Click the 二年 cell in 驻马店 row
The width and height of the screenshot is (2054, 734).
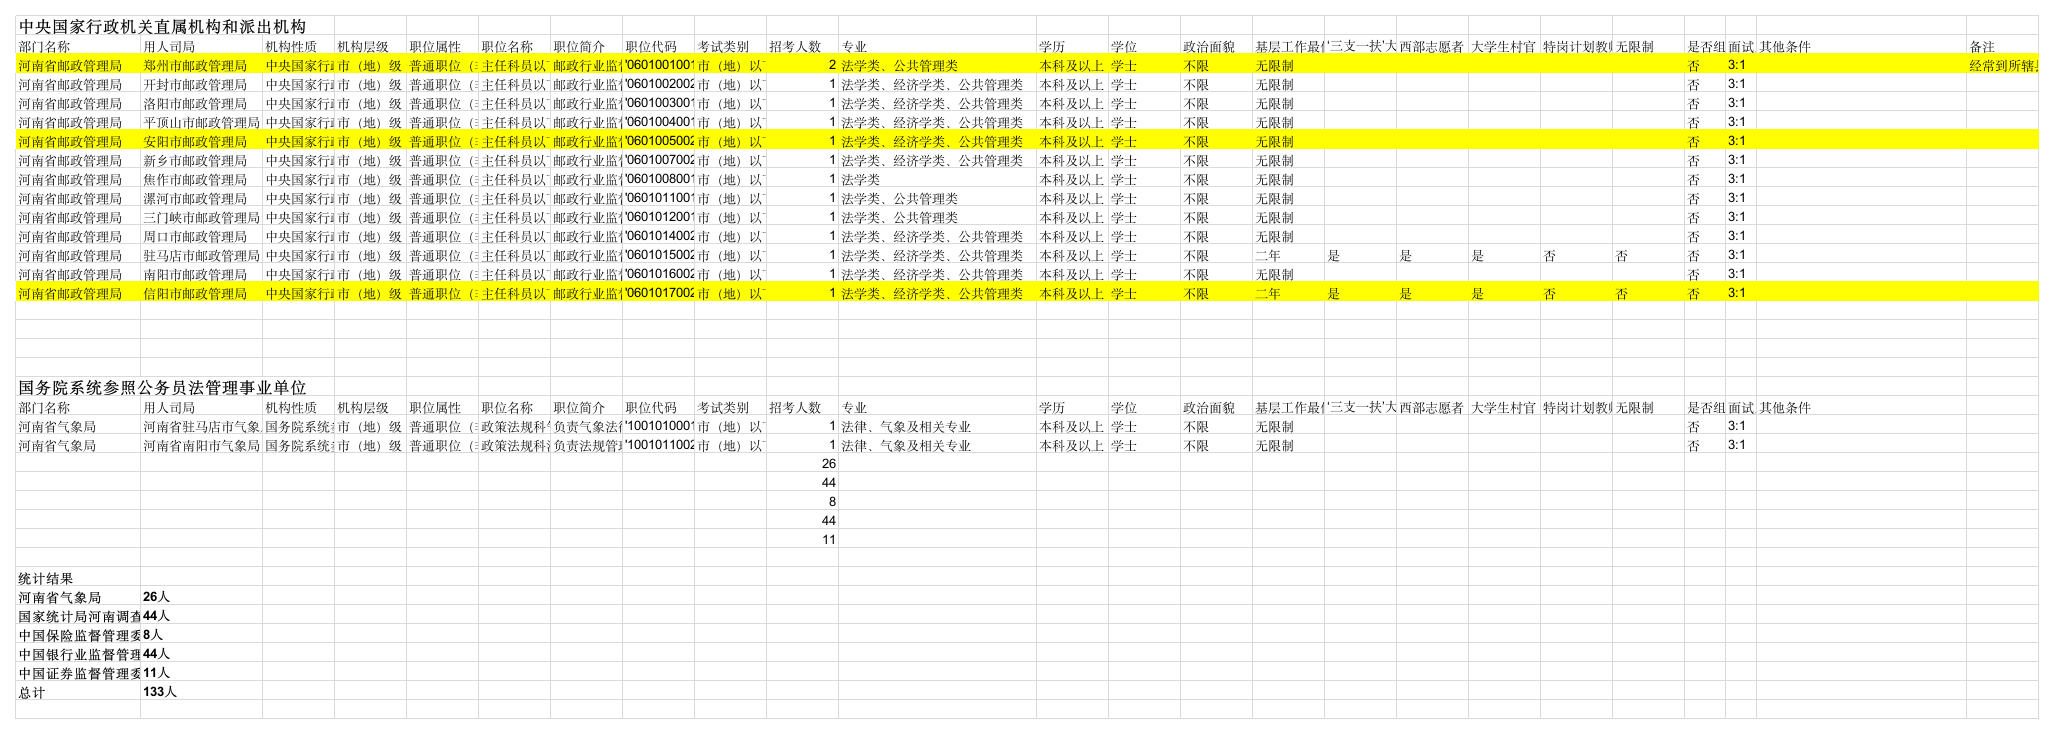tap(1288, 255)
